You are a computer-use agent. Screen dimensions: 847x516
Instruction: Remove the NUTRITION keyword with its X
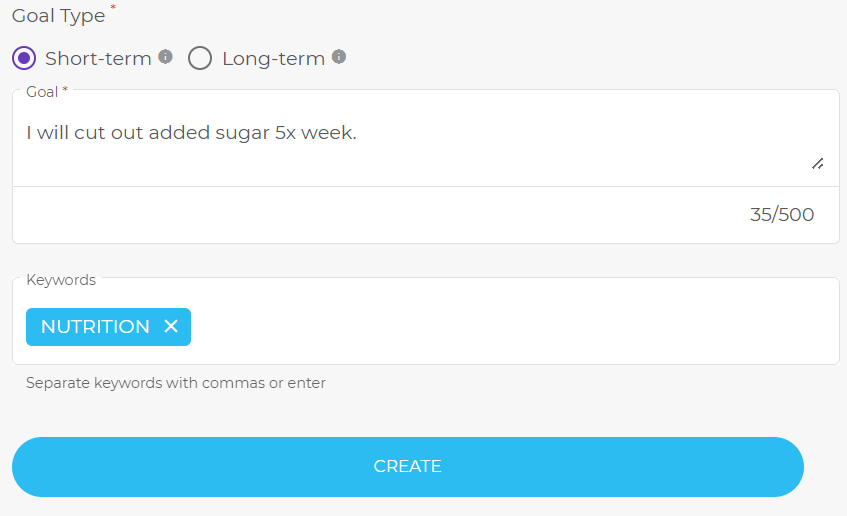(171, 327)
